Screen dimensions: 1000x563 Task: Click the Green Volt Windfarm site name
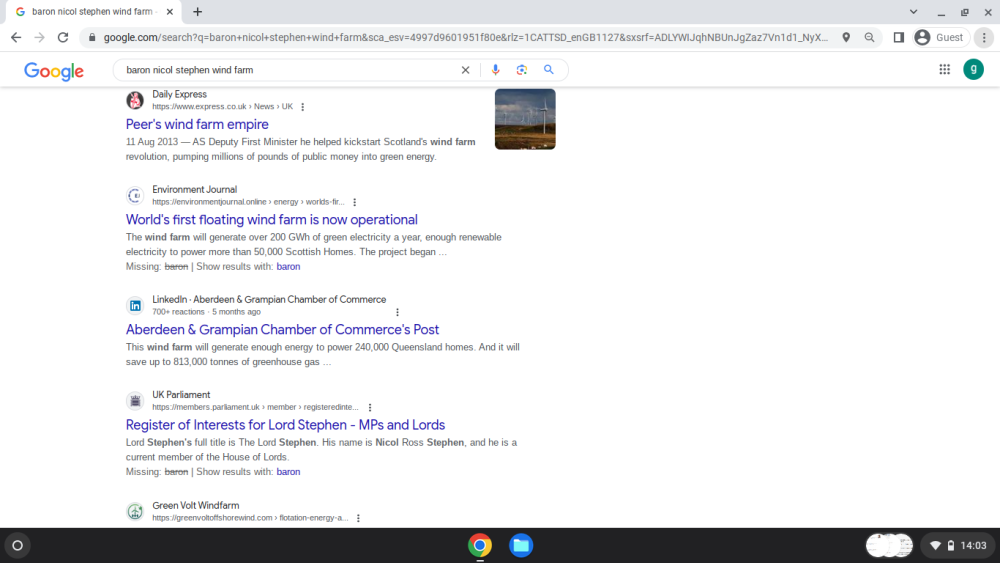196,506
